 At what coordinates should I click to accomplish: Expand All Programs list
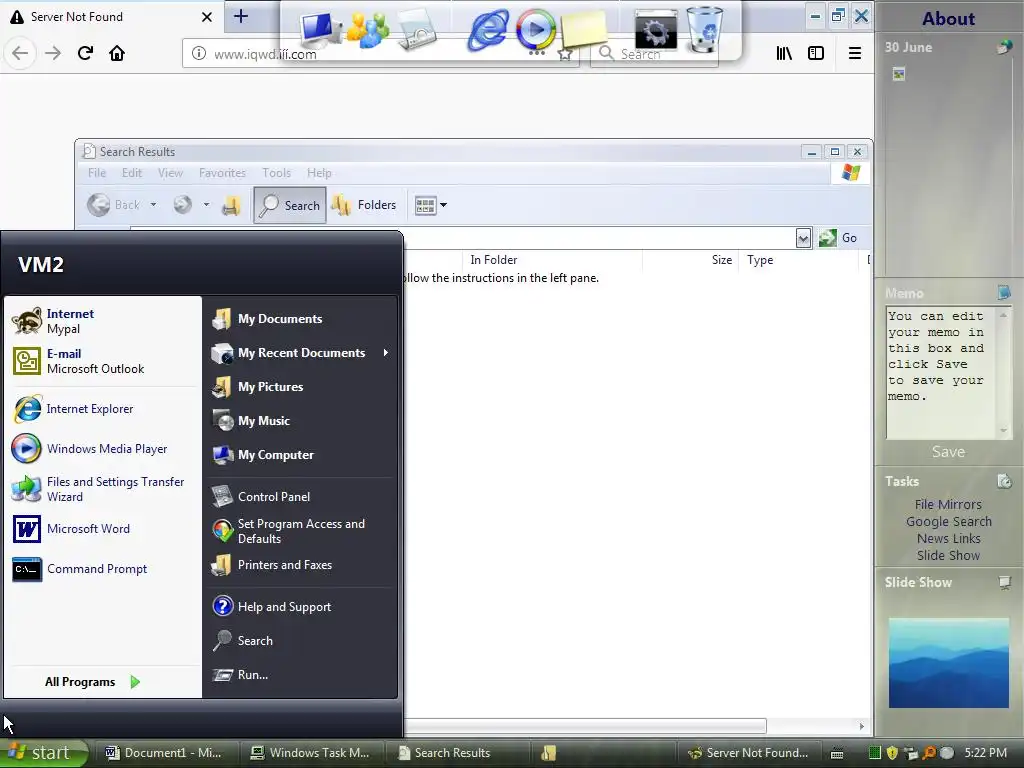point(93,682)
